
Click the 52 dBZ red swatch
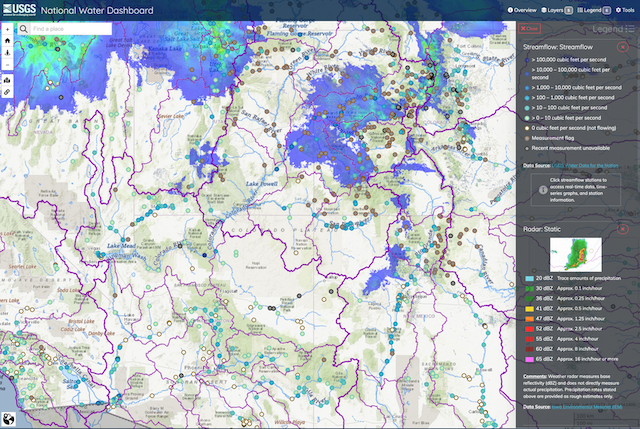[529, 329]
